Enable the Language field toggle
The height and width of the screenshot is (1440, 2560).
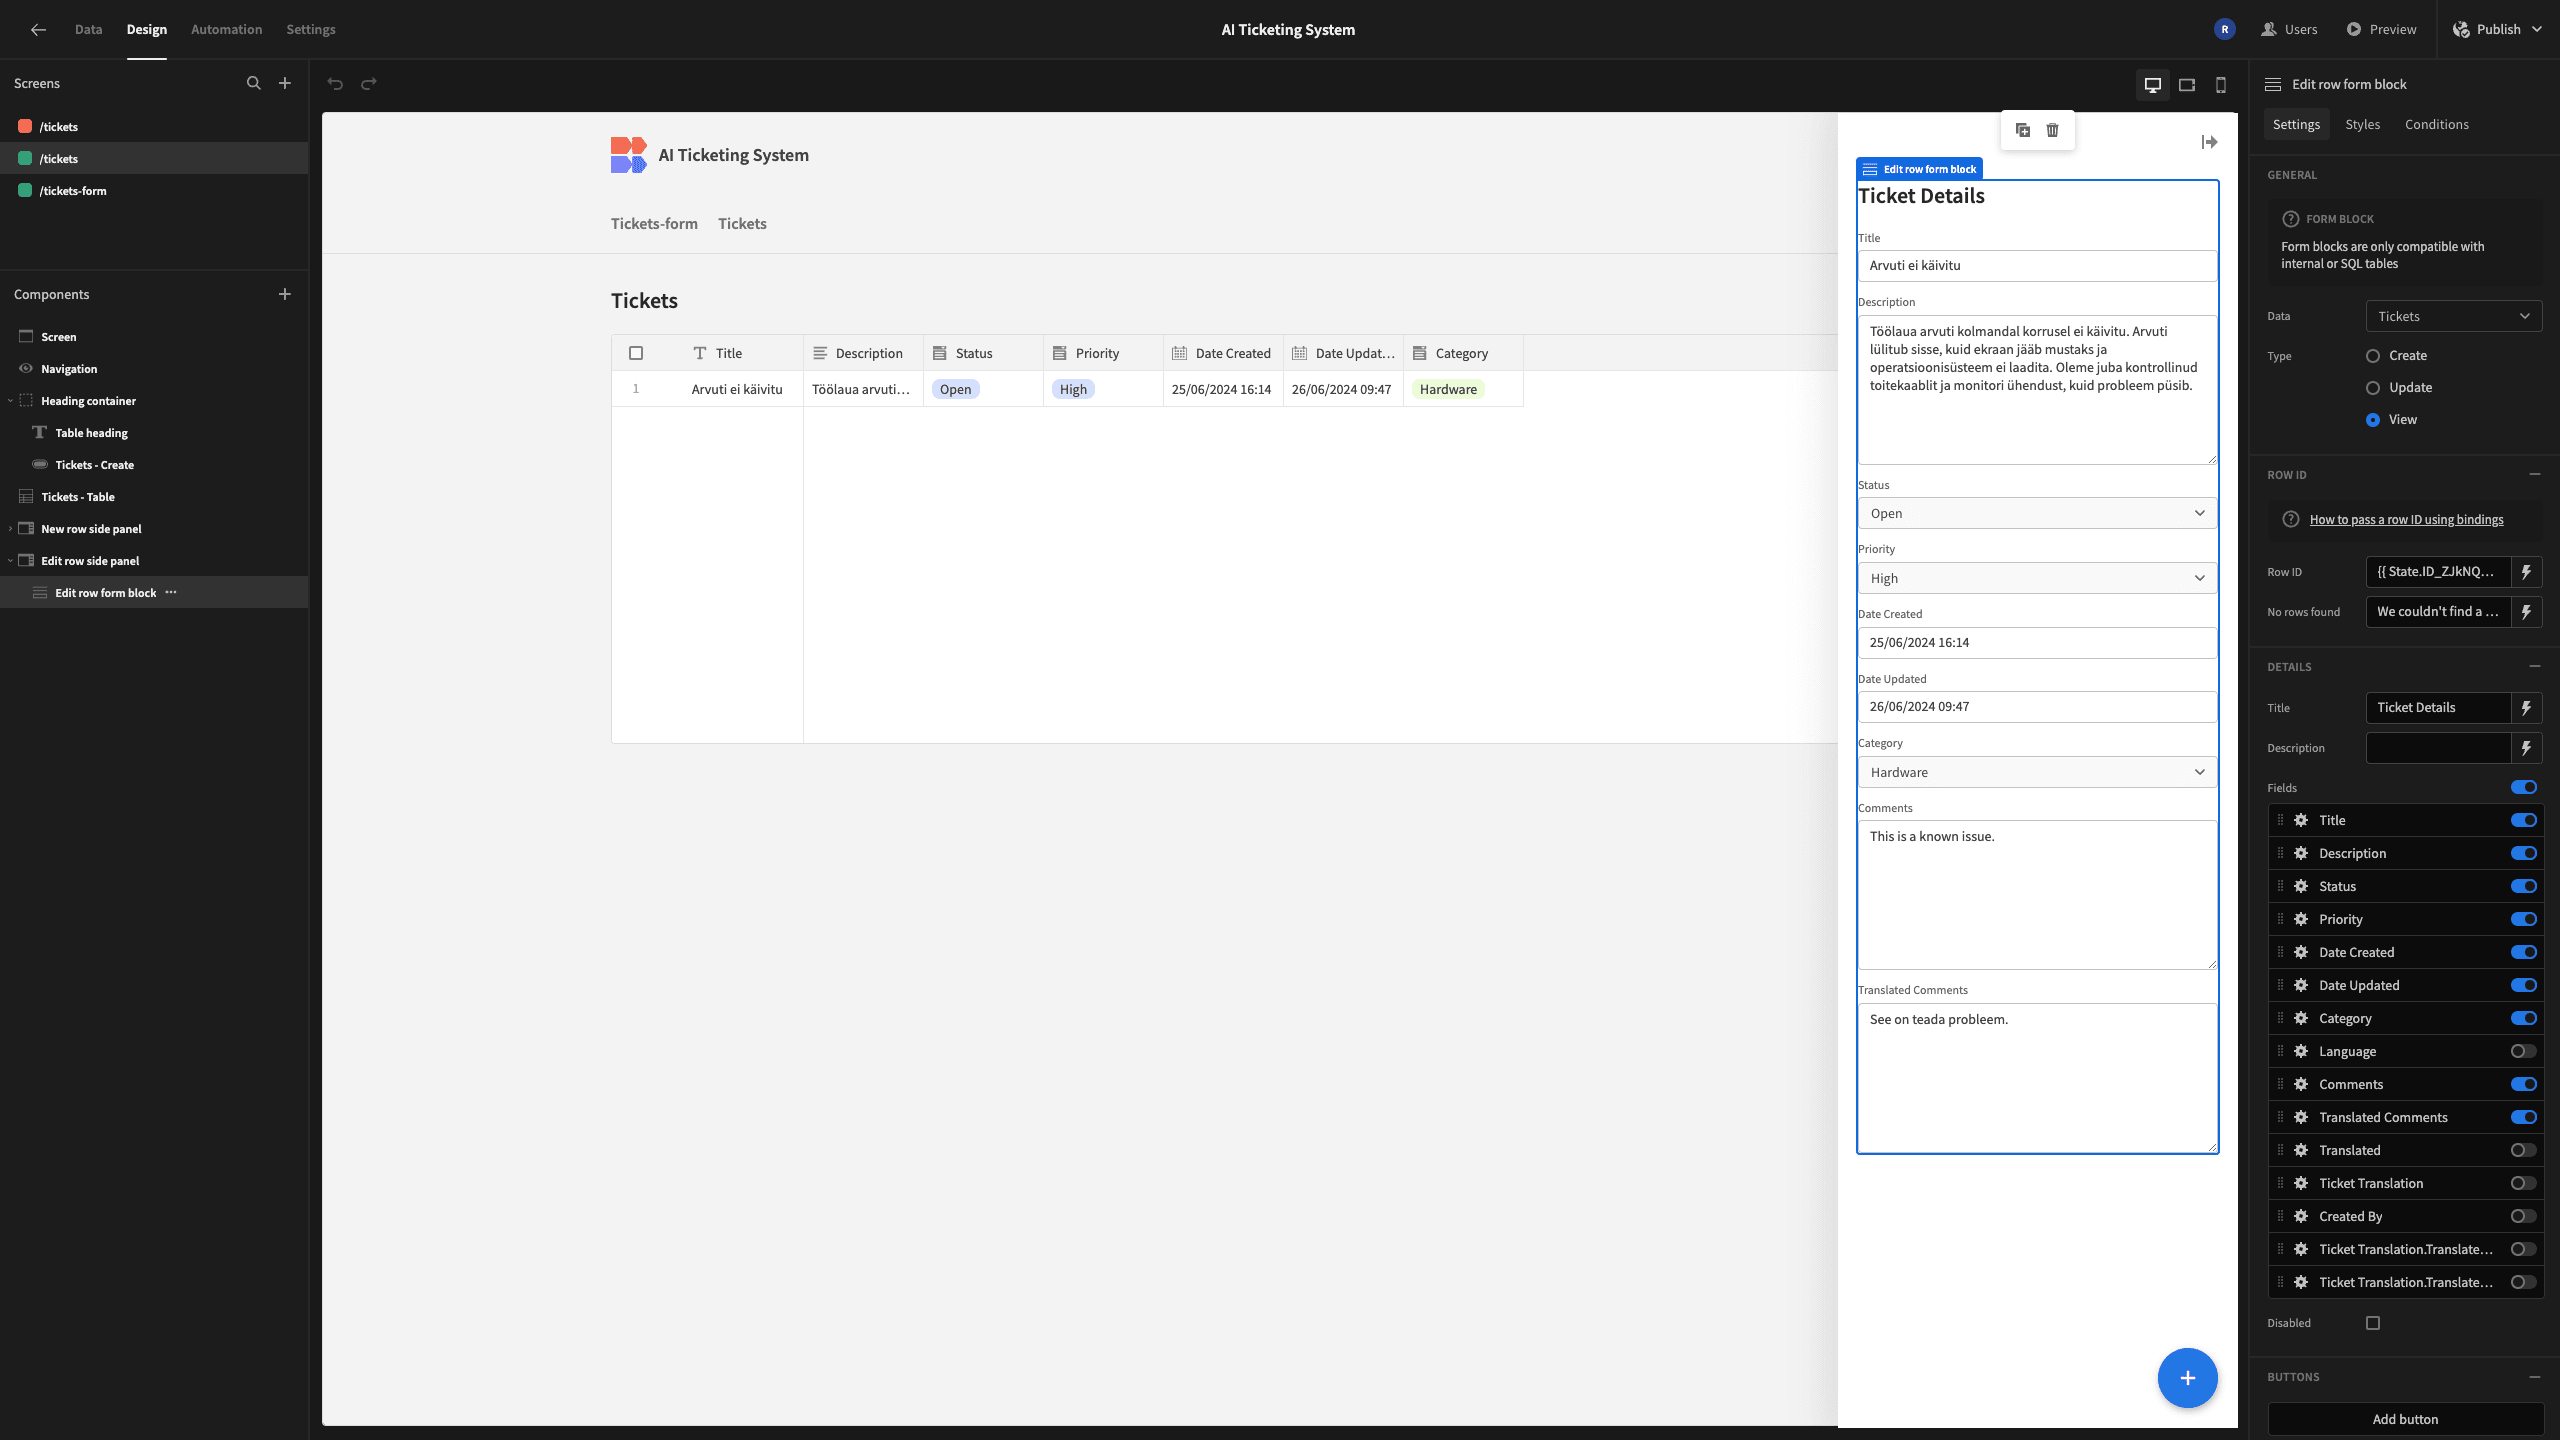point(2523,1051)
